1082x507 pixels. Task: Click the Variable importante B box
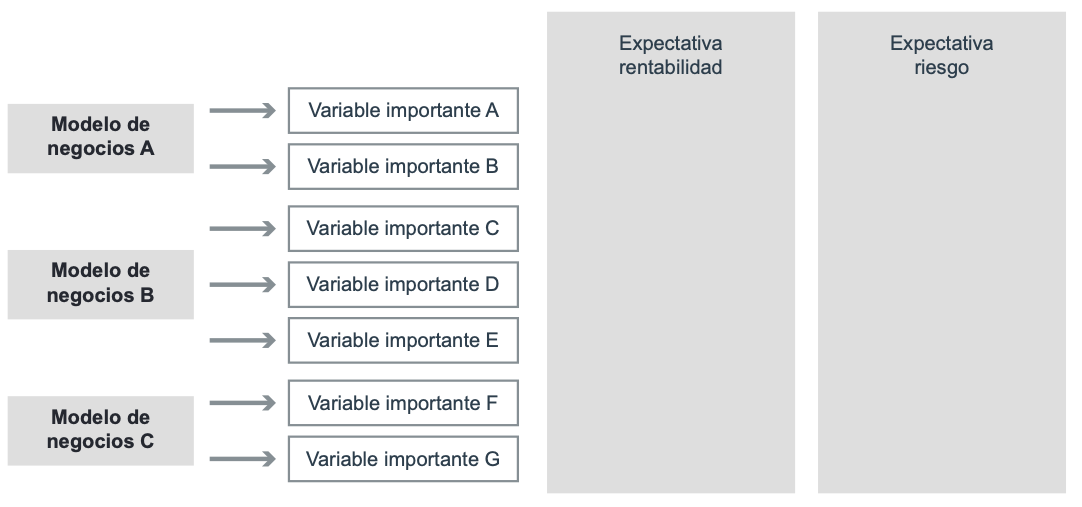point(403,166)
